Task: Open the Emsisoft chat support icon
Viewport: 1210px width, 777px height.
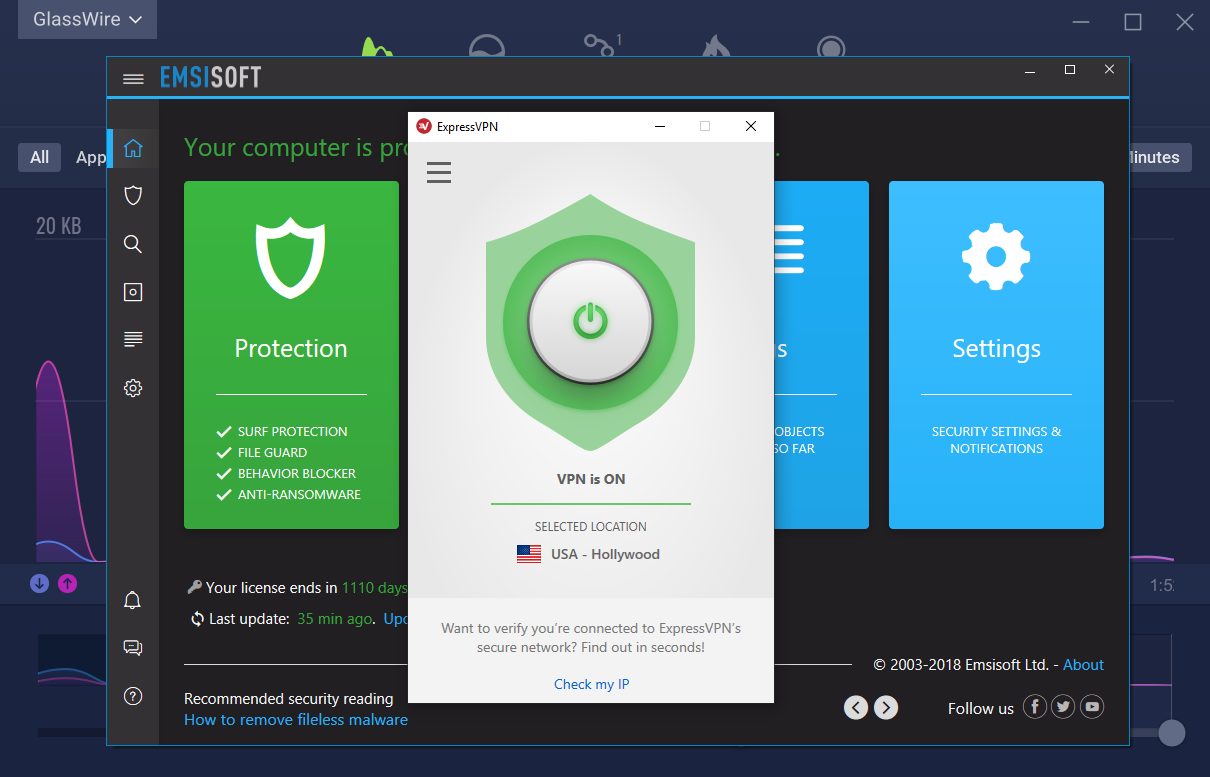Action: coord(132,648)
